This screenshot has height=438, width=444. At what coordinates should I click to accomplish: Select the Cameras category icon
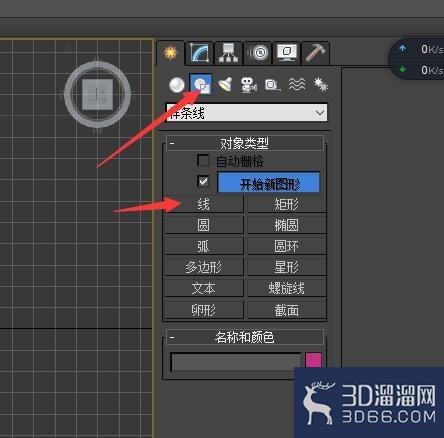(x=249, y=85)
